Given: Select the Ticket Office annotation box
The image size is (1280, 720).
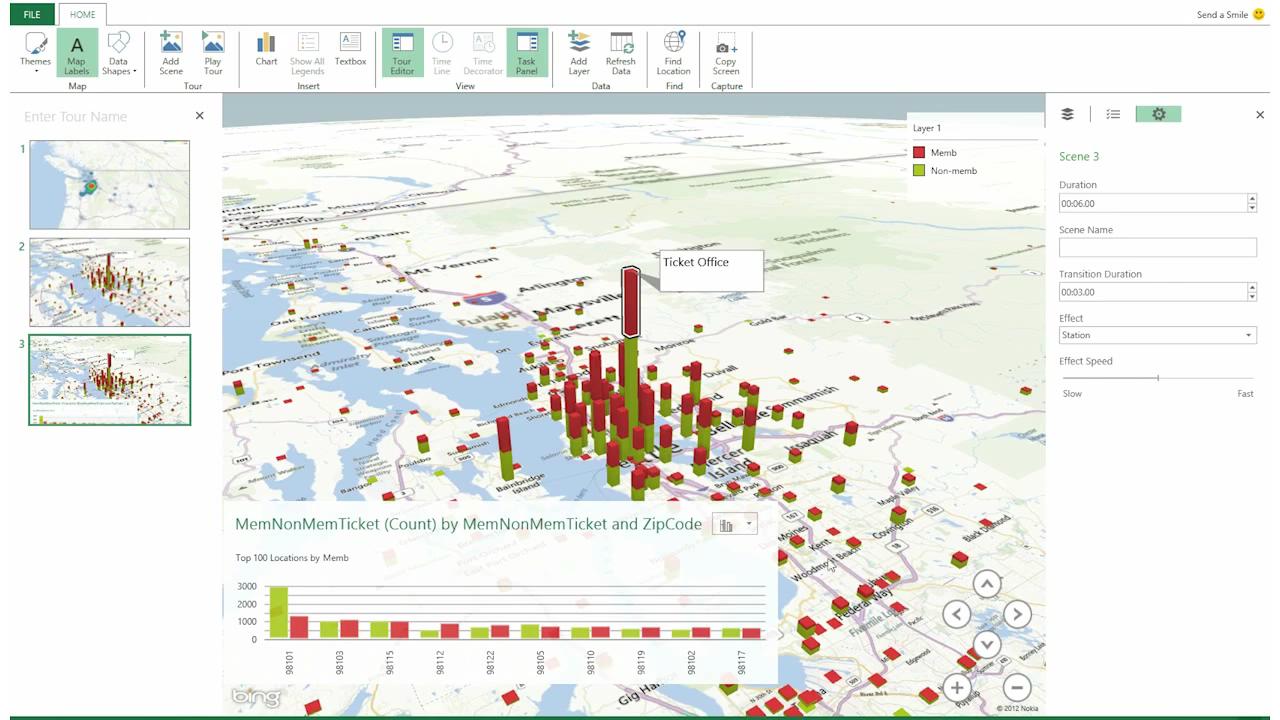Looking at the screenshot, I should pyautogui.click(x=711, y=270).
